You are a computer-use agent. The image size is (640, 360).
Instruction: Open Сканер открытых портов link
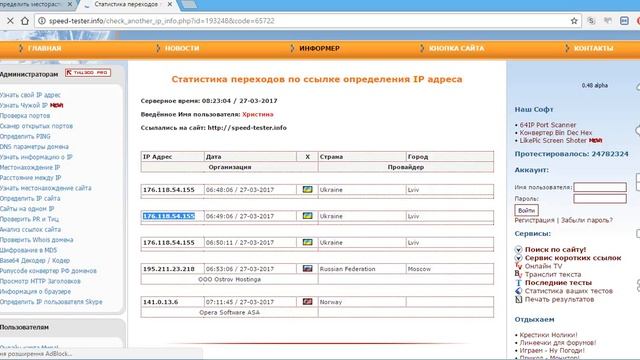(x=36, y=126)
